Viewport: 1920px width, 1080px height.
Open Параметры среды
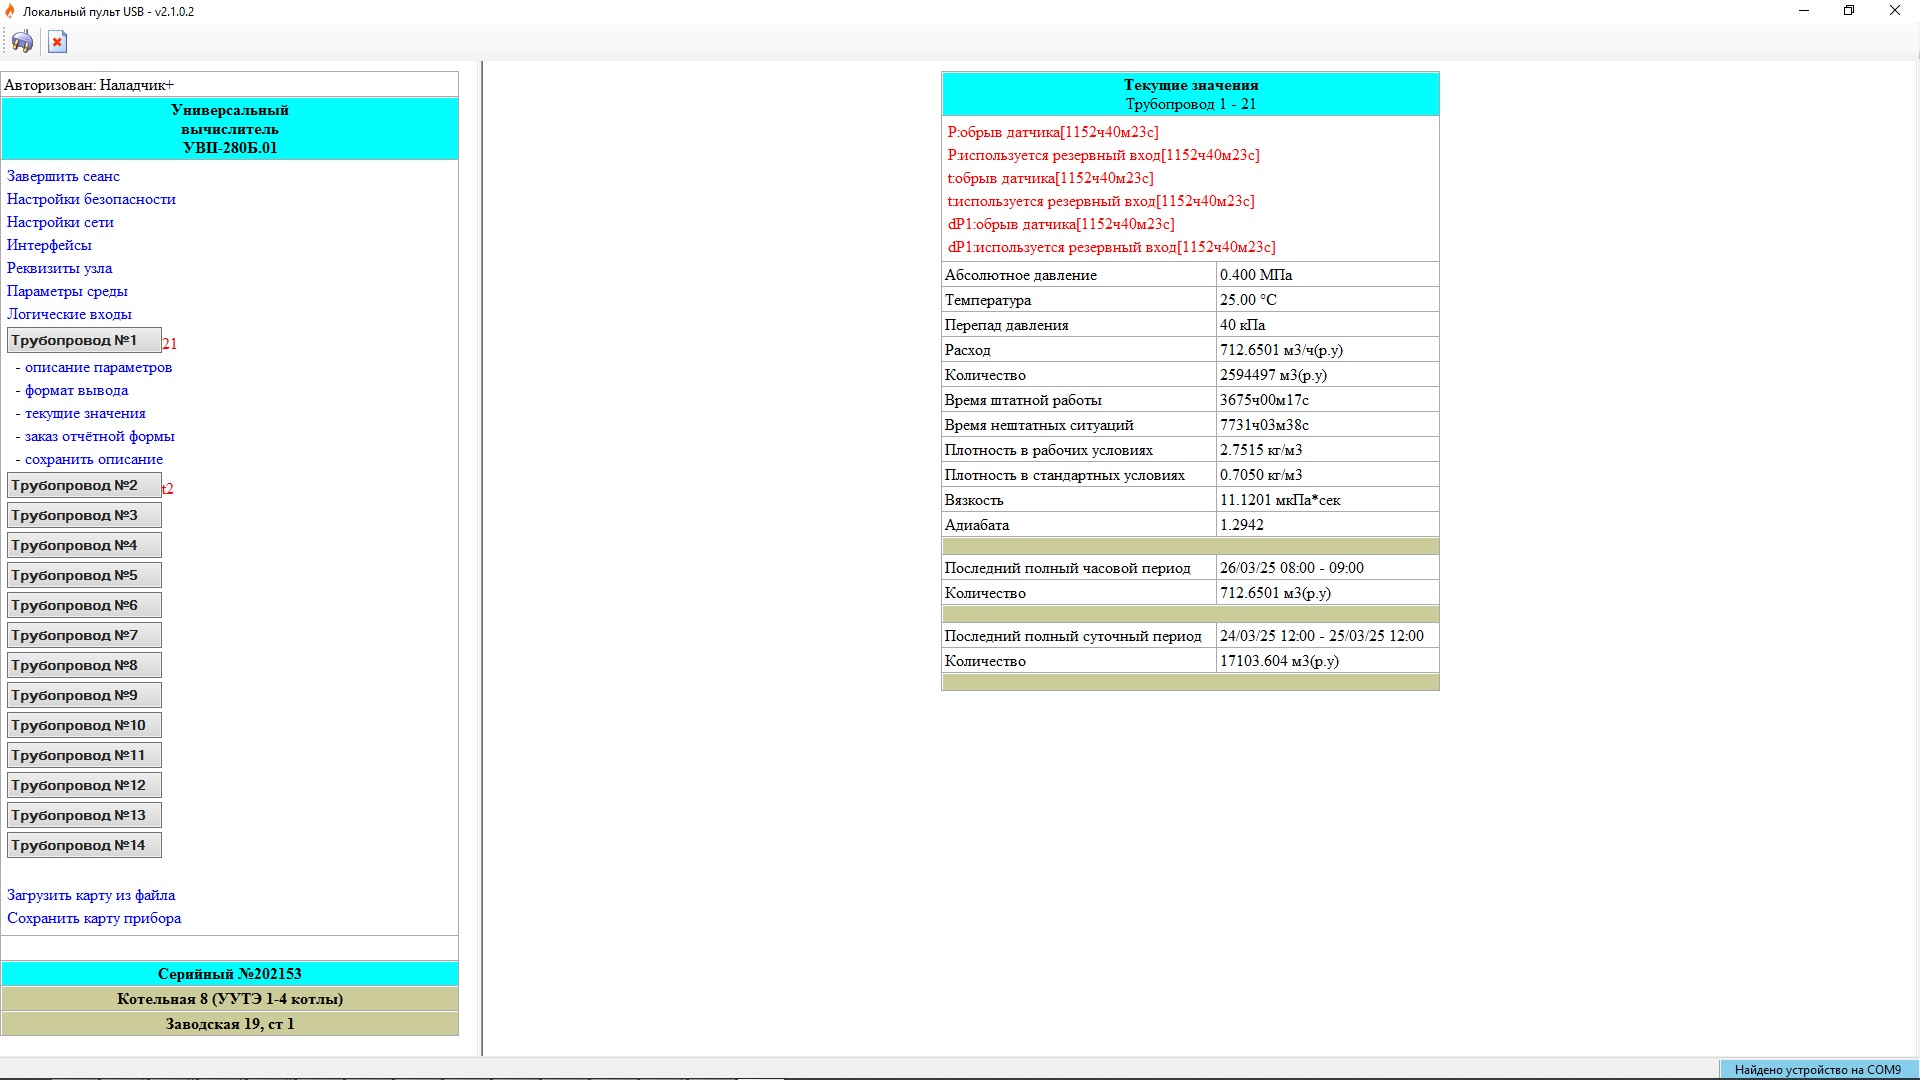point(67,291)
